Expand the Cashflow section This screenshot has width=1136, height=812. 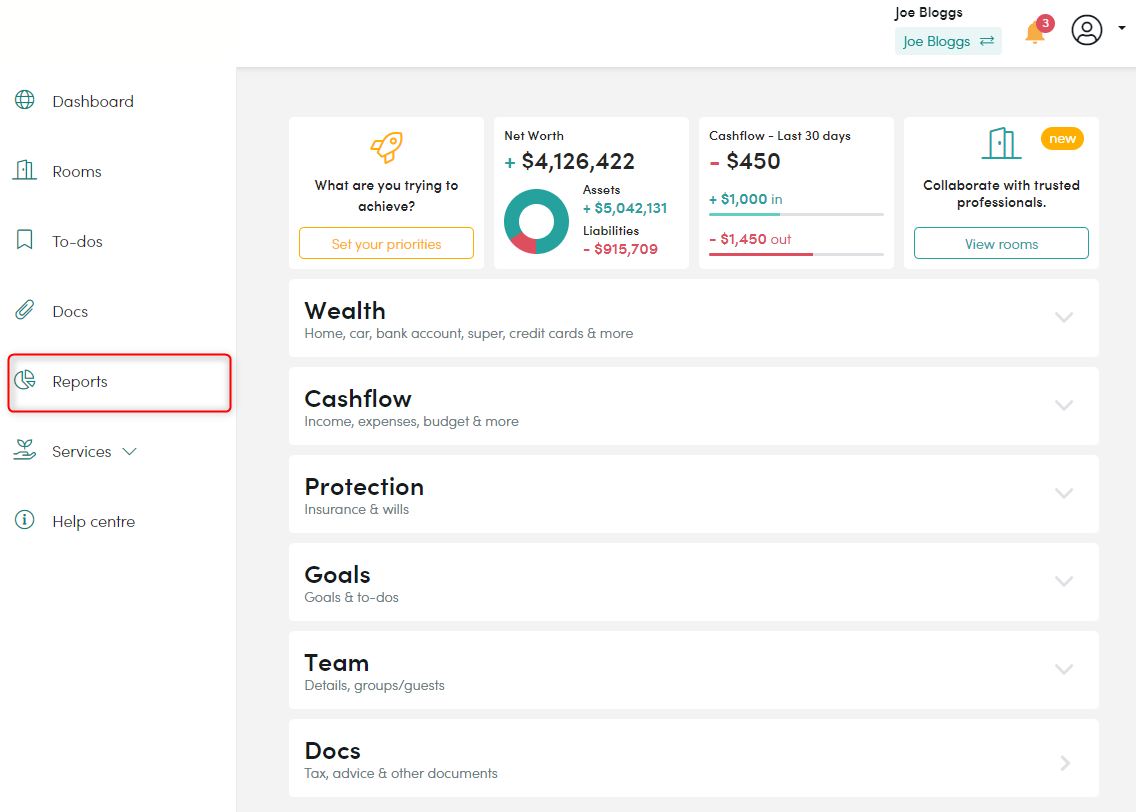[x=1064, y=405]
